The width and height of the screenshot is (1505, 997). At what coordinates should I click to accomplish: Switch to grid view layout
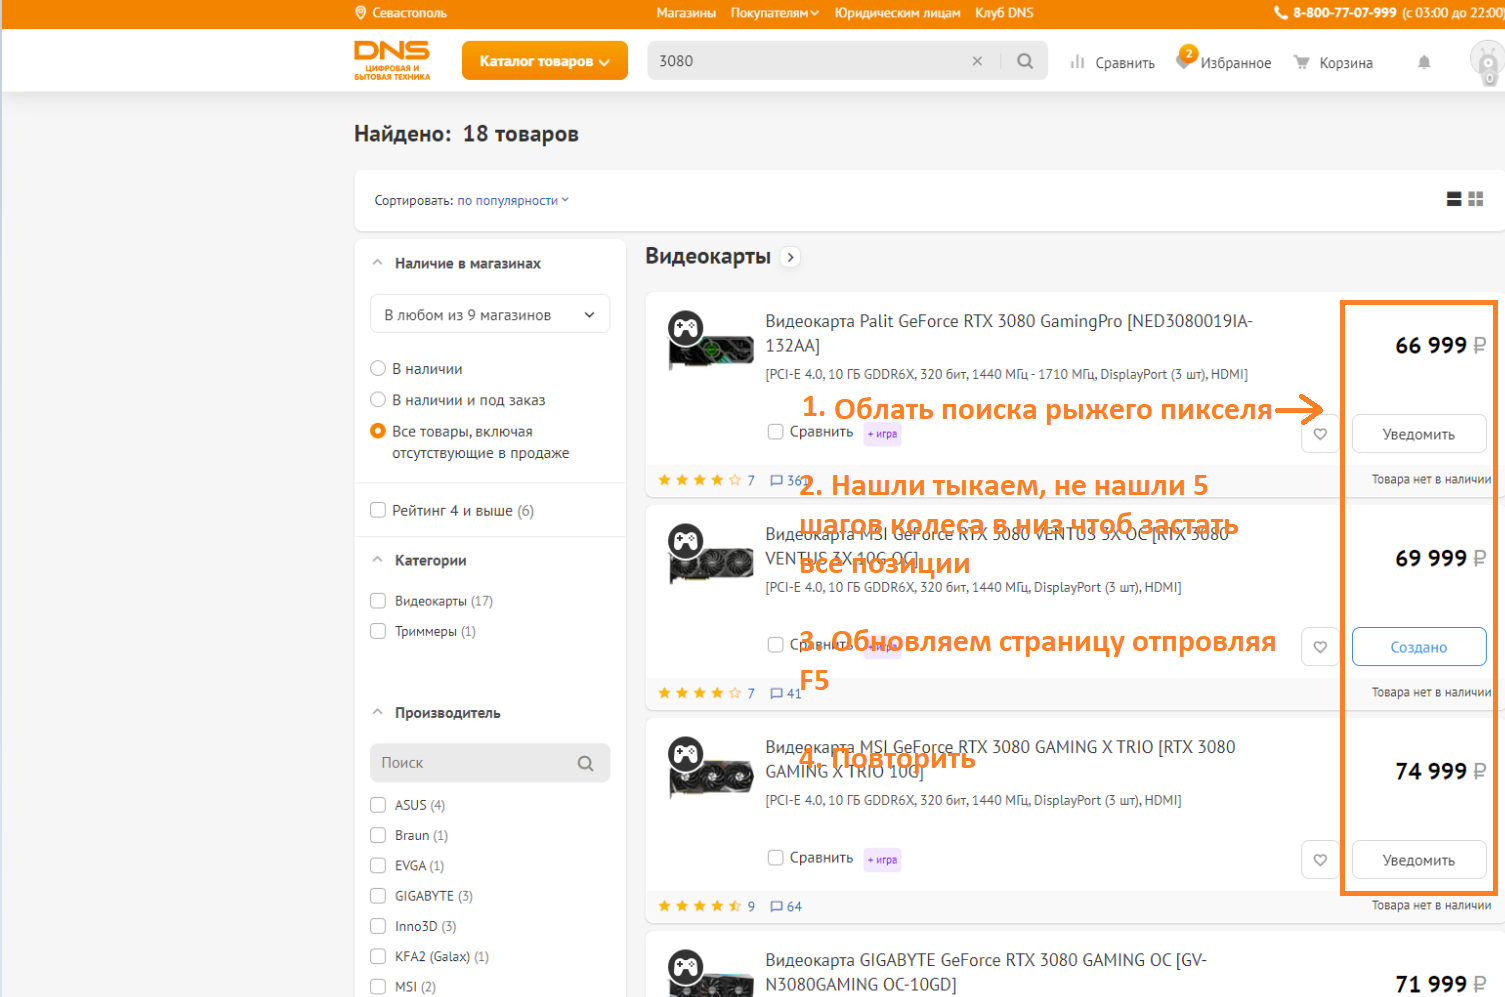click(x=1475, y=199)
